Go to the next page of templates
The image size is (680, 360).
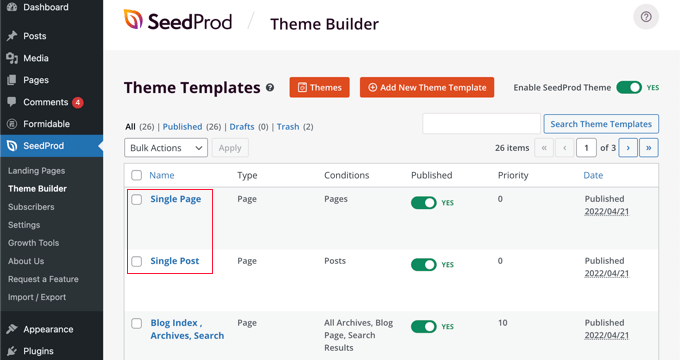coord(628,148)
